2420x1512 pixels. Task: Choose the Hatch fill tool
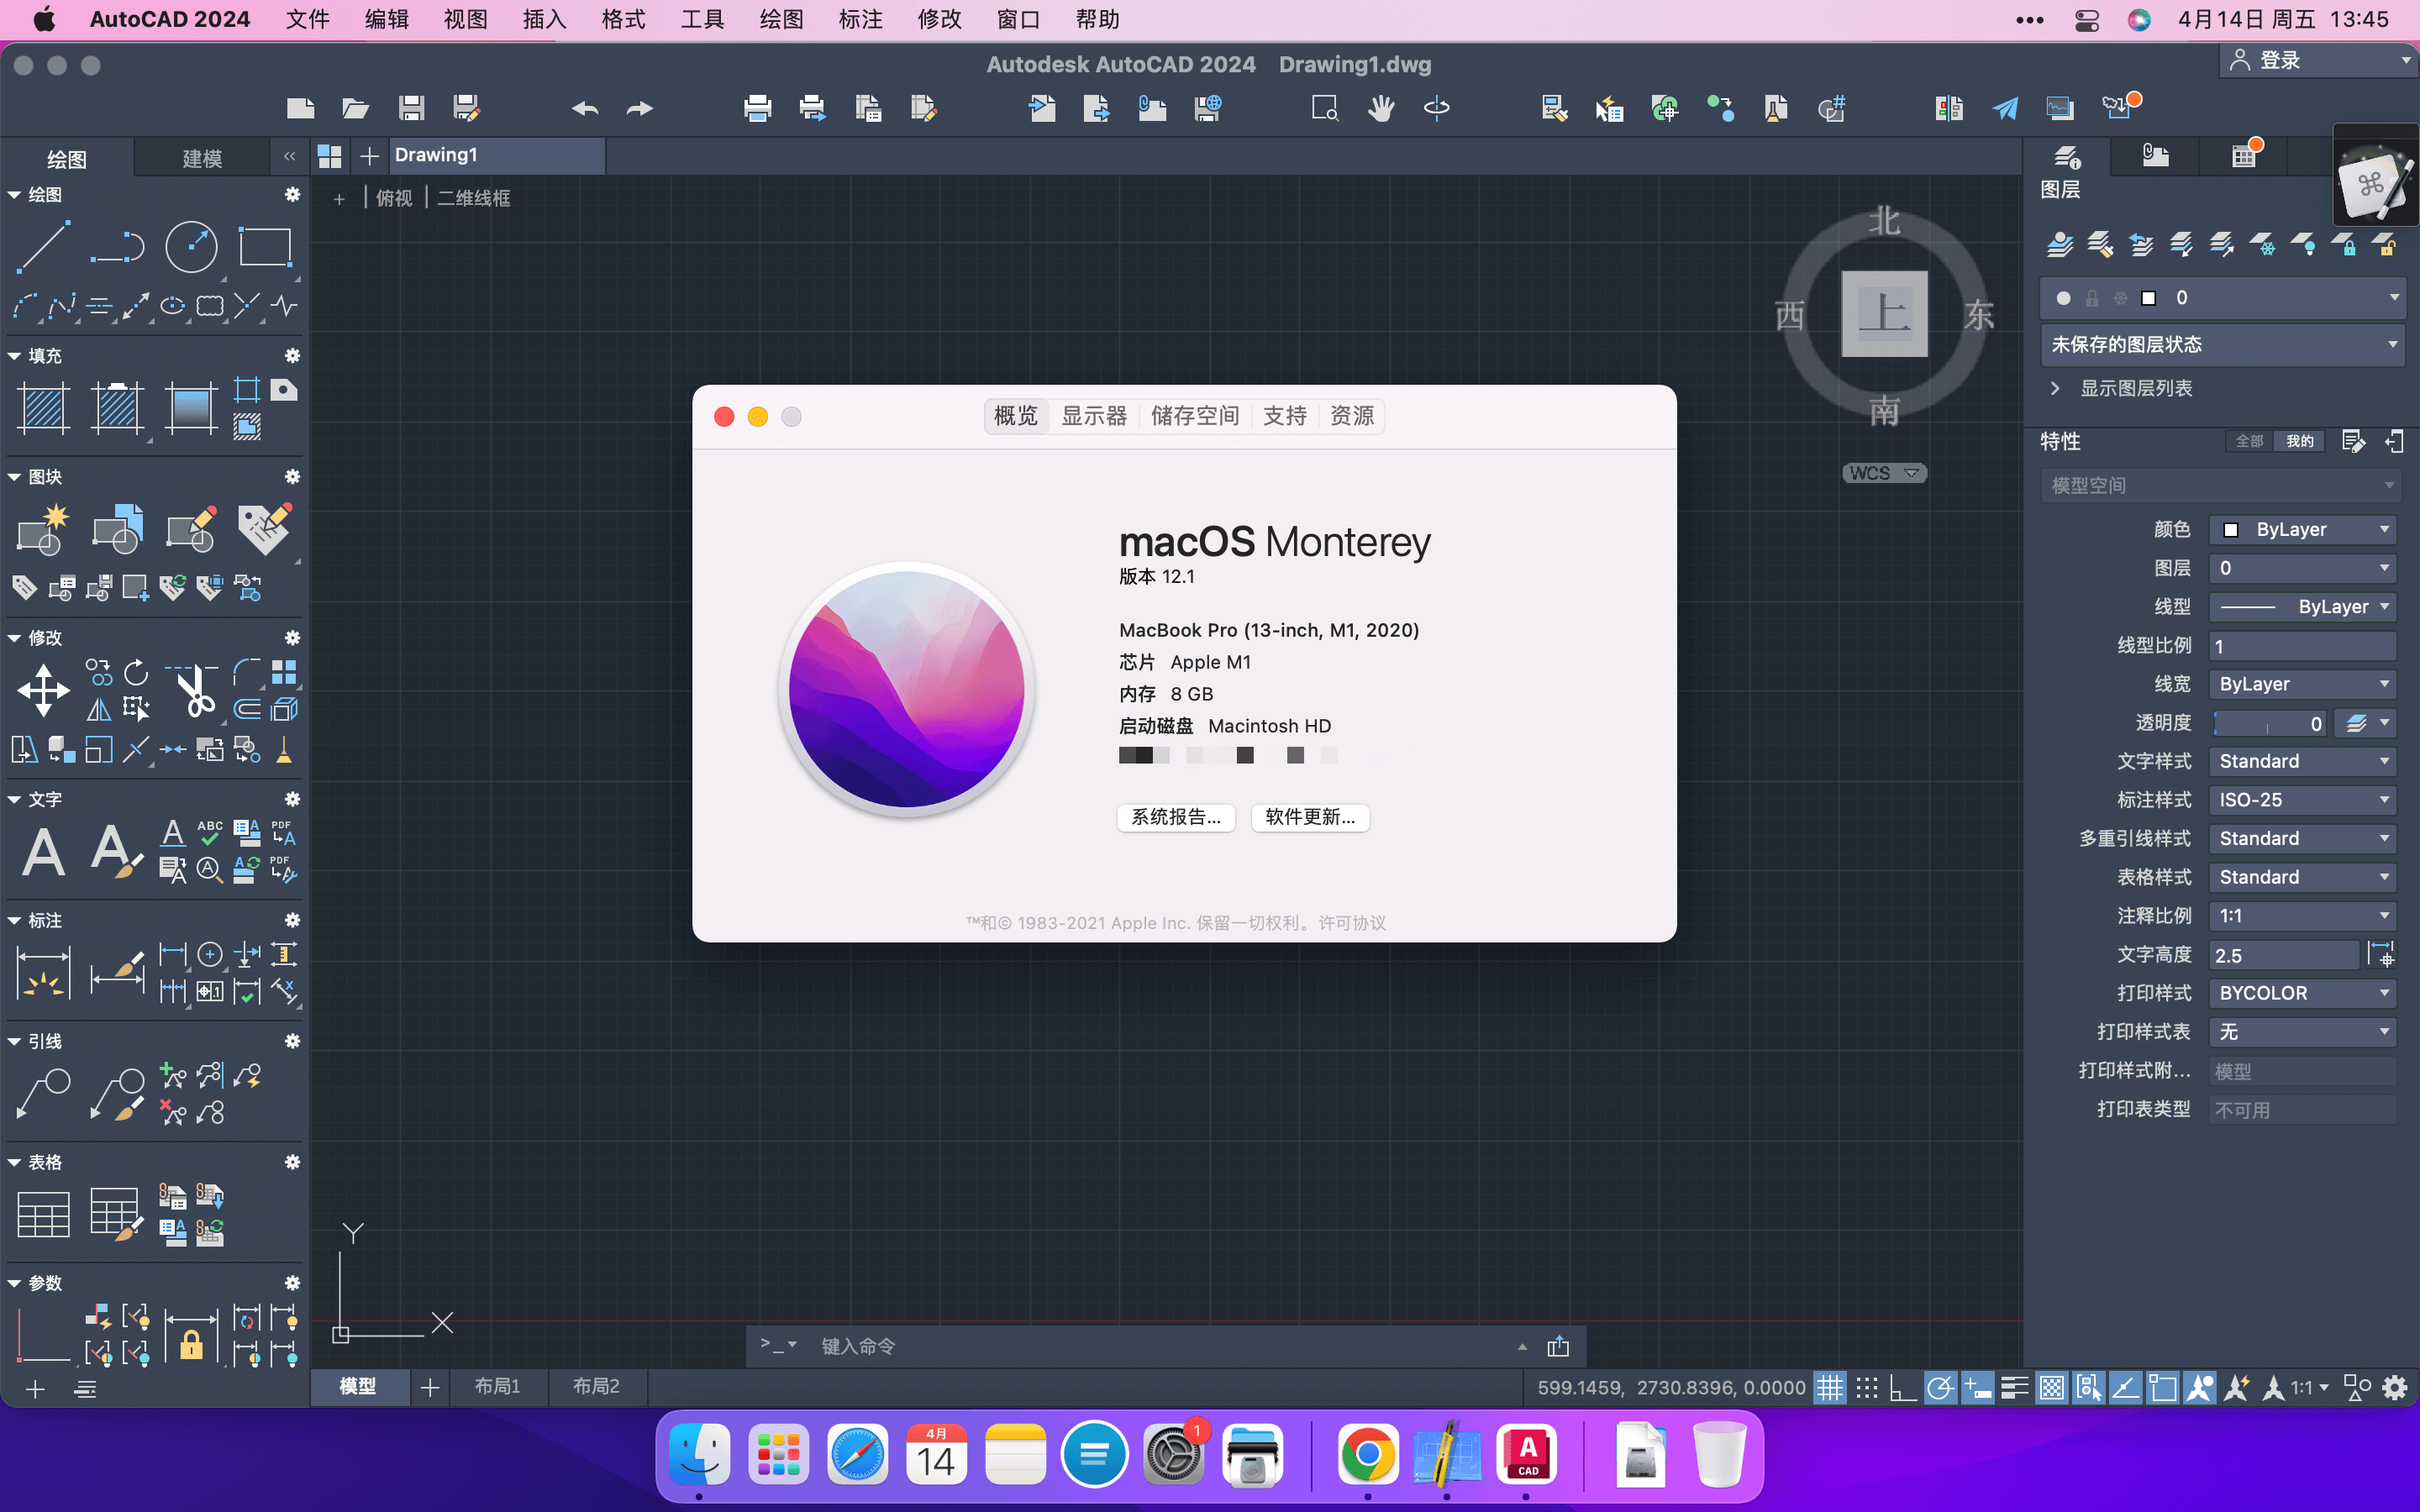pyautogui.click(x=43, y=408)
